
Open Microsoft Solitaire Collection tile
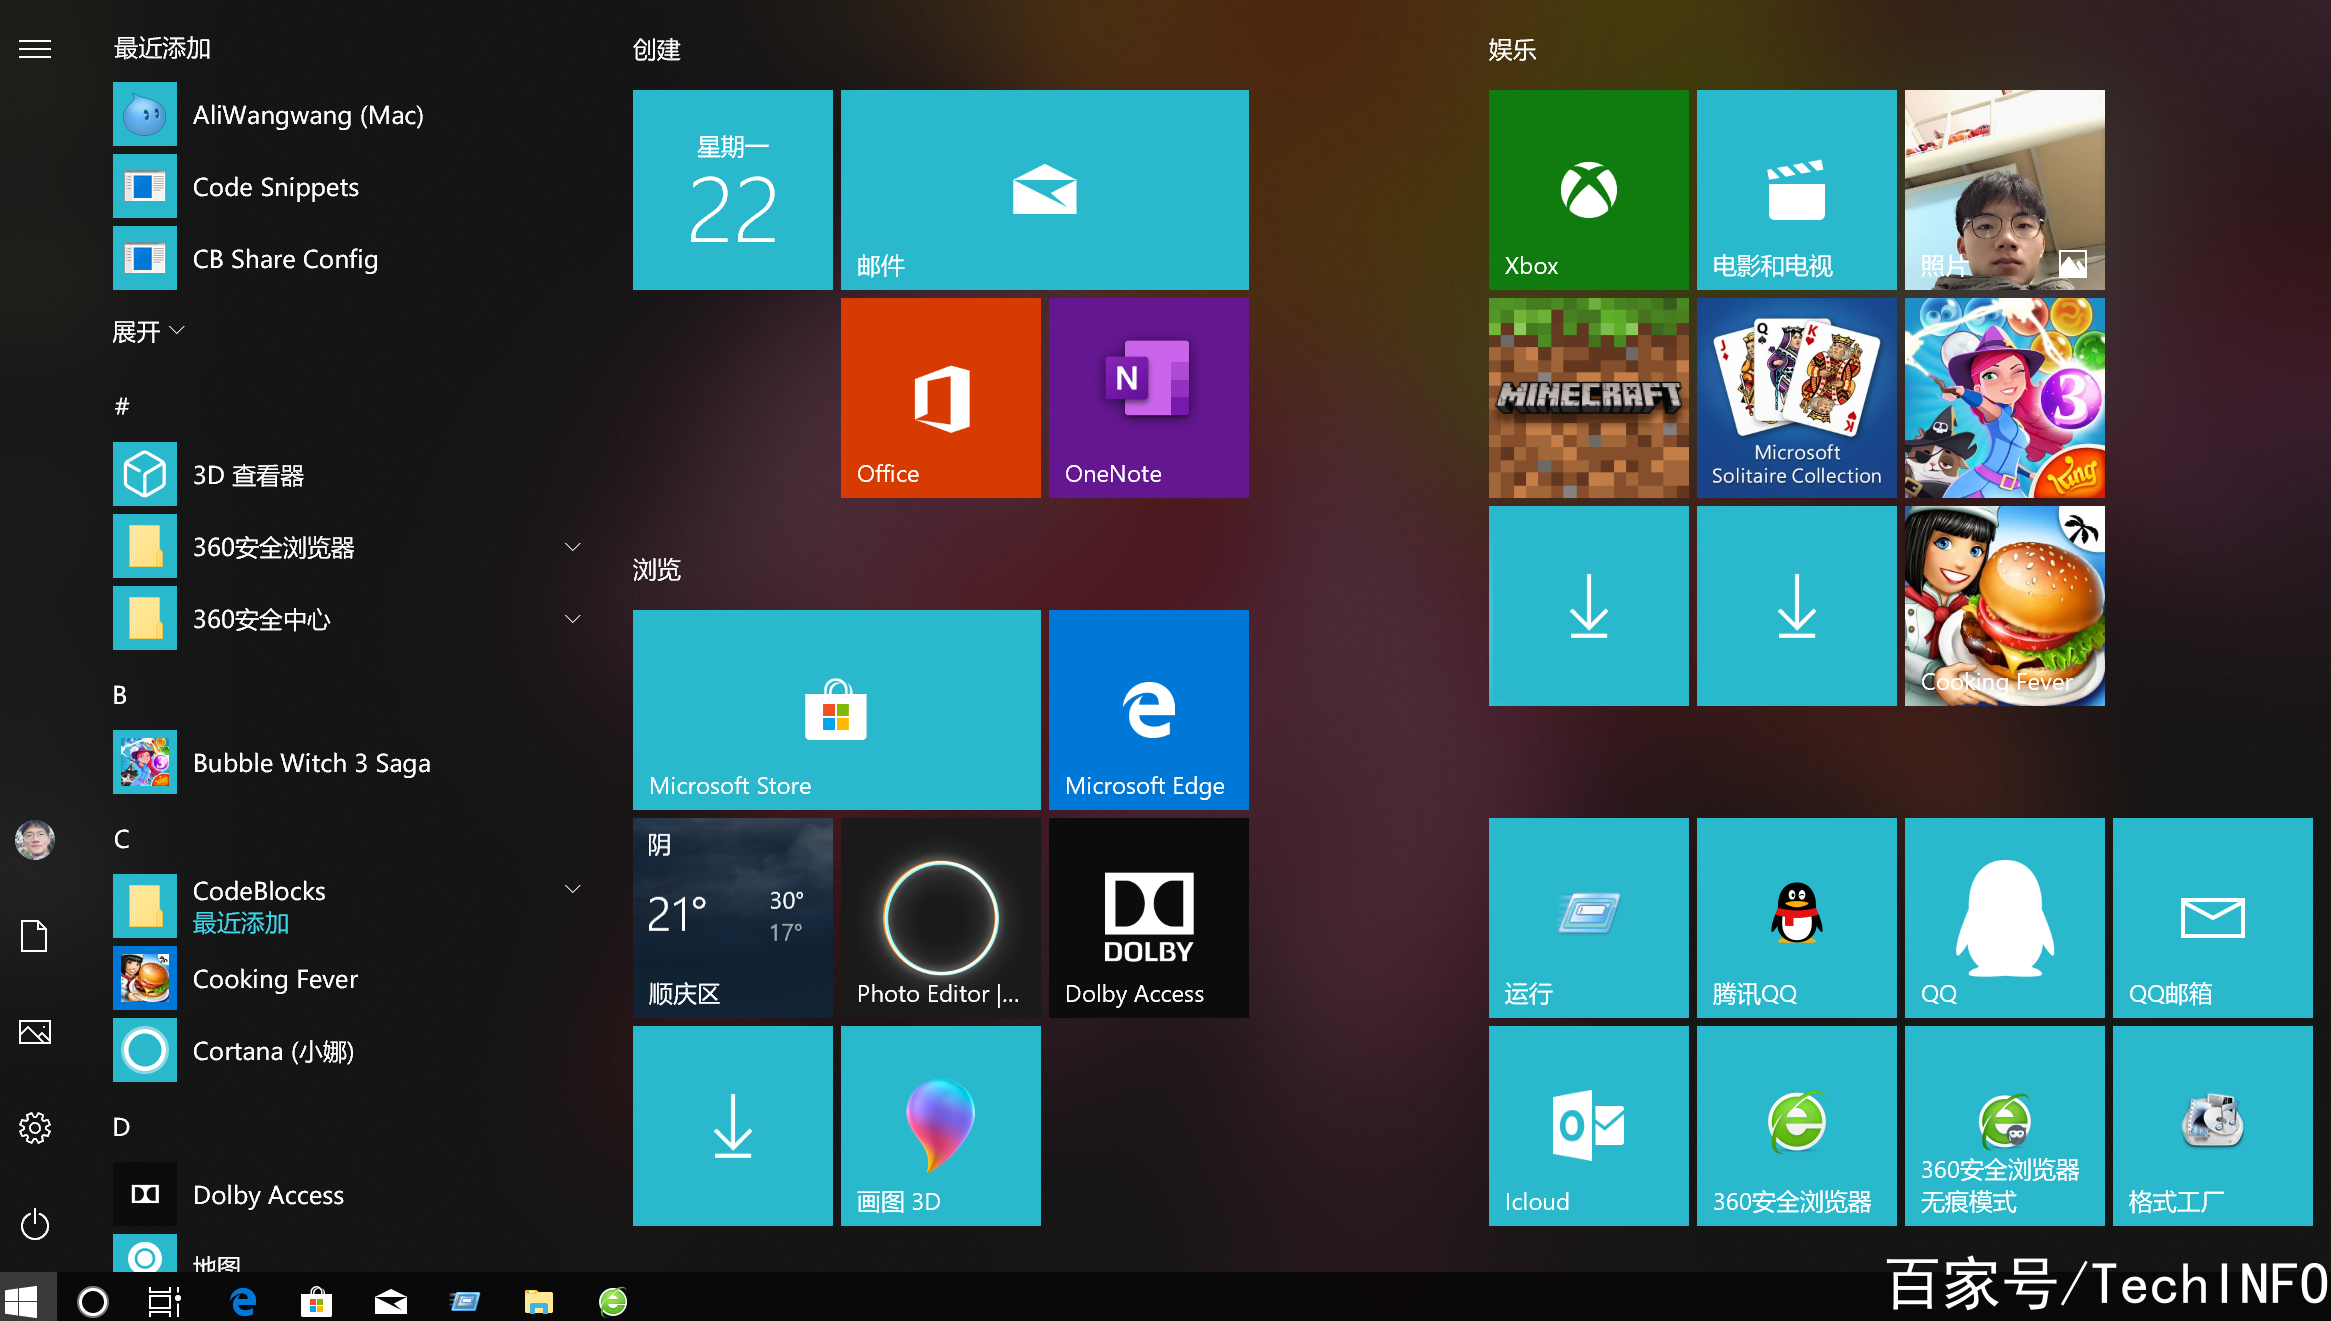click(x=1796, y=398)
